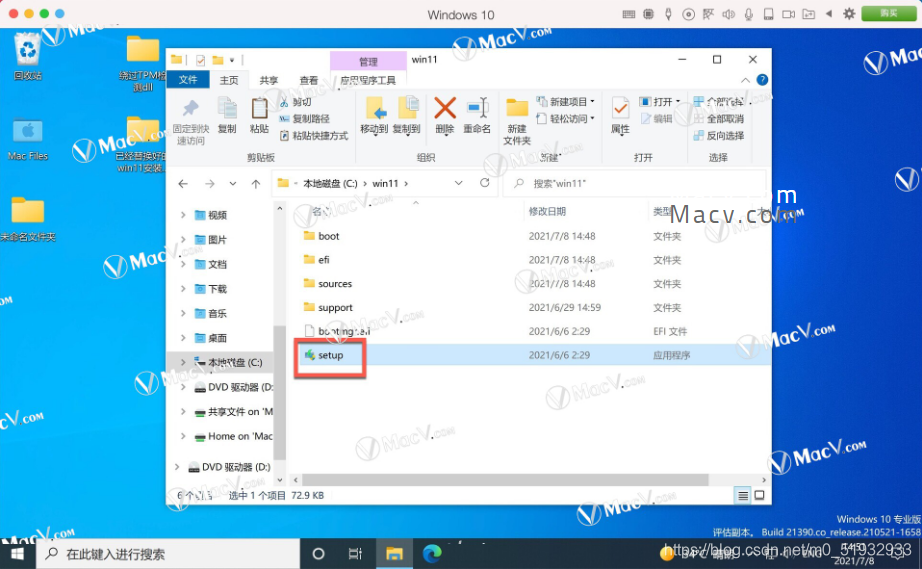Sort by the Date modified column
The height and width of the screenshot is (569, 922).
point(547,212)
